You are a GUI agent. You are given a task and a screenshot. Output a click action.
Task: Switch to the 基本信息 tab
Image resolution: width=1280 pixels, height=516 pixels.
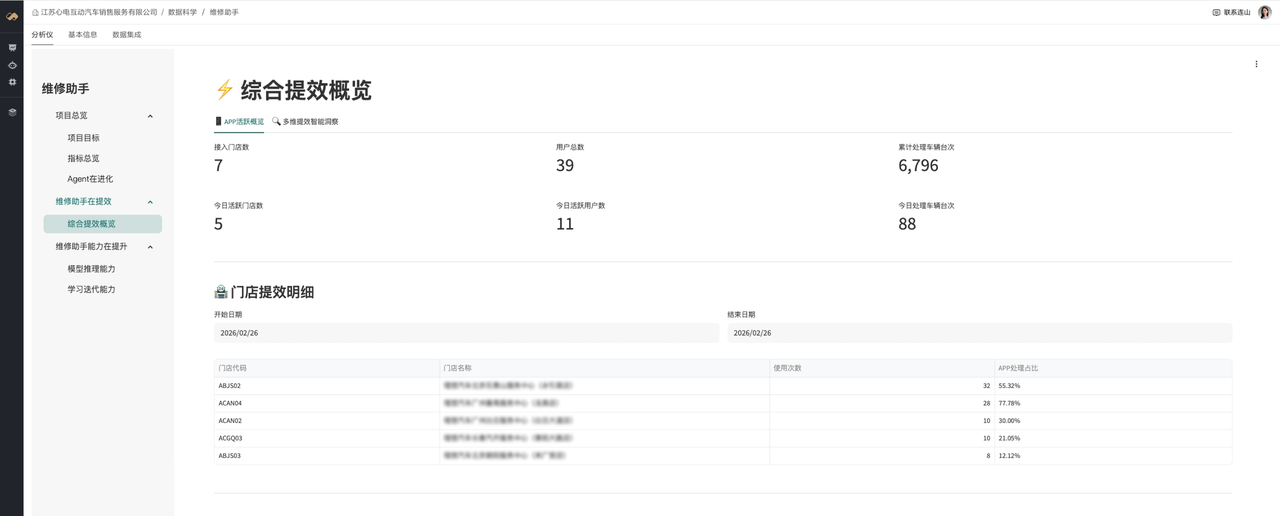click(x=82, y=34)
